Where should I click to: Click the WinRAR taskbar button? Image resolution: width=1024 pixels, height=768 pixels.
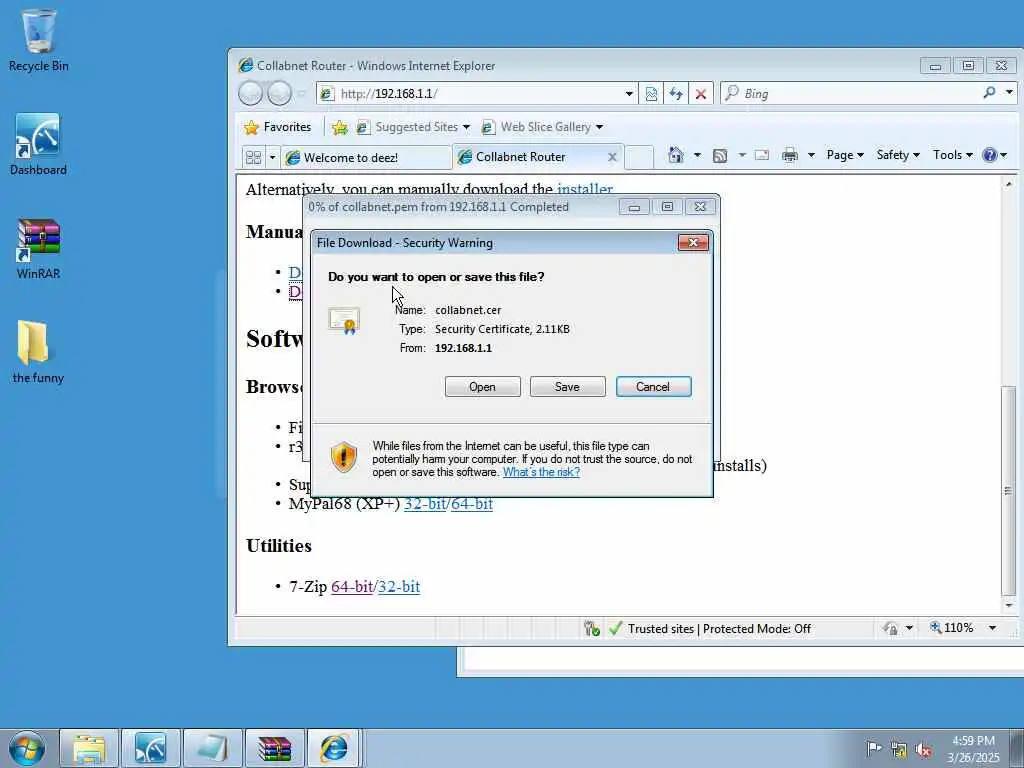click(x=274, y=748)
